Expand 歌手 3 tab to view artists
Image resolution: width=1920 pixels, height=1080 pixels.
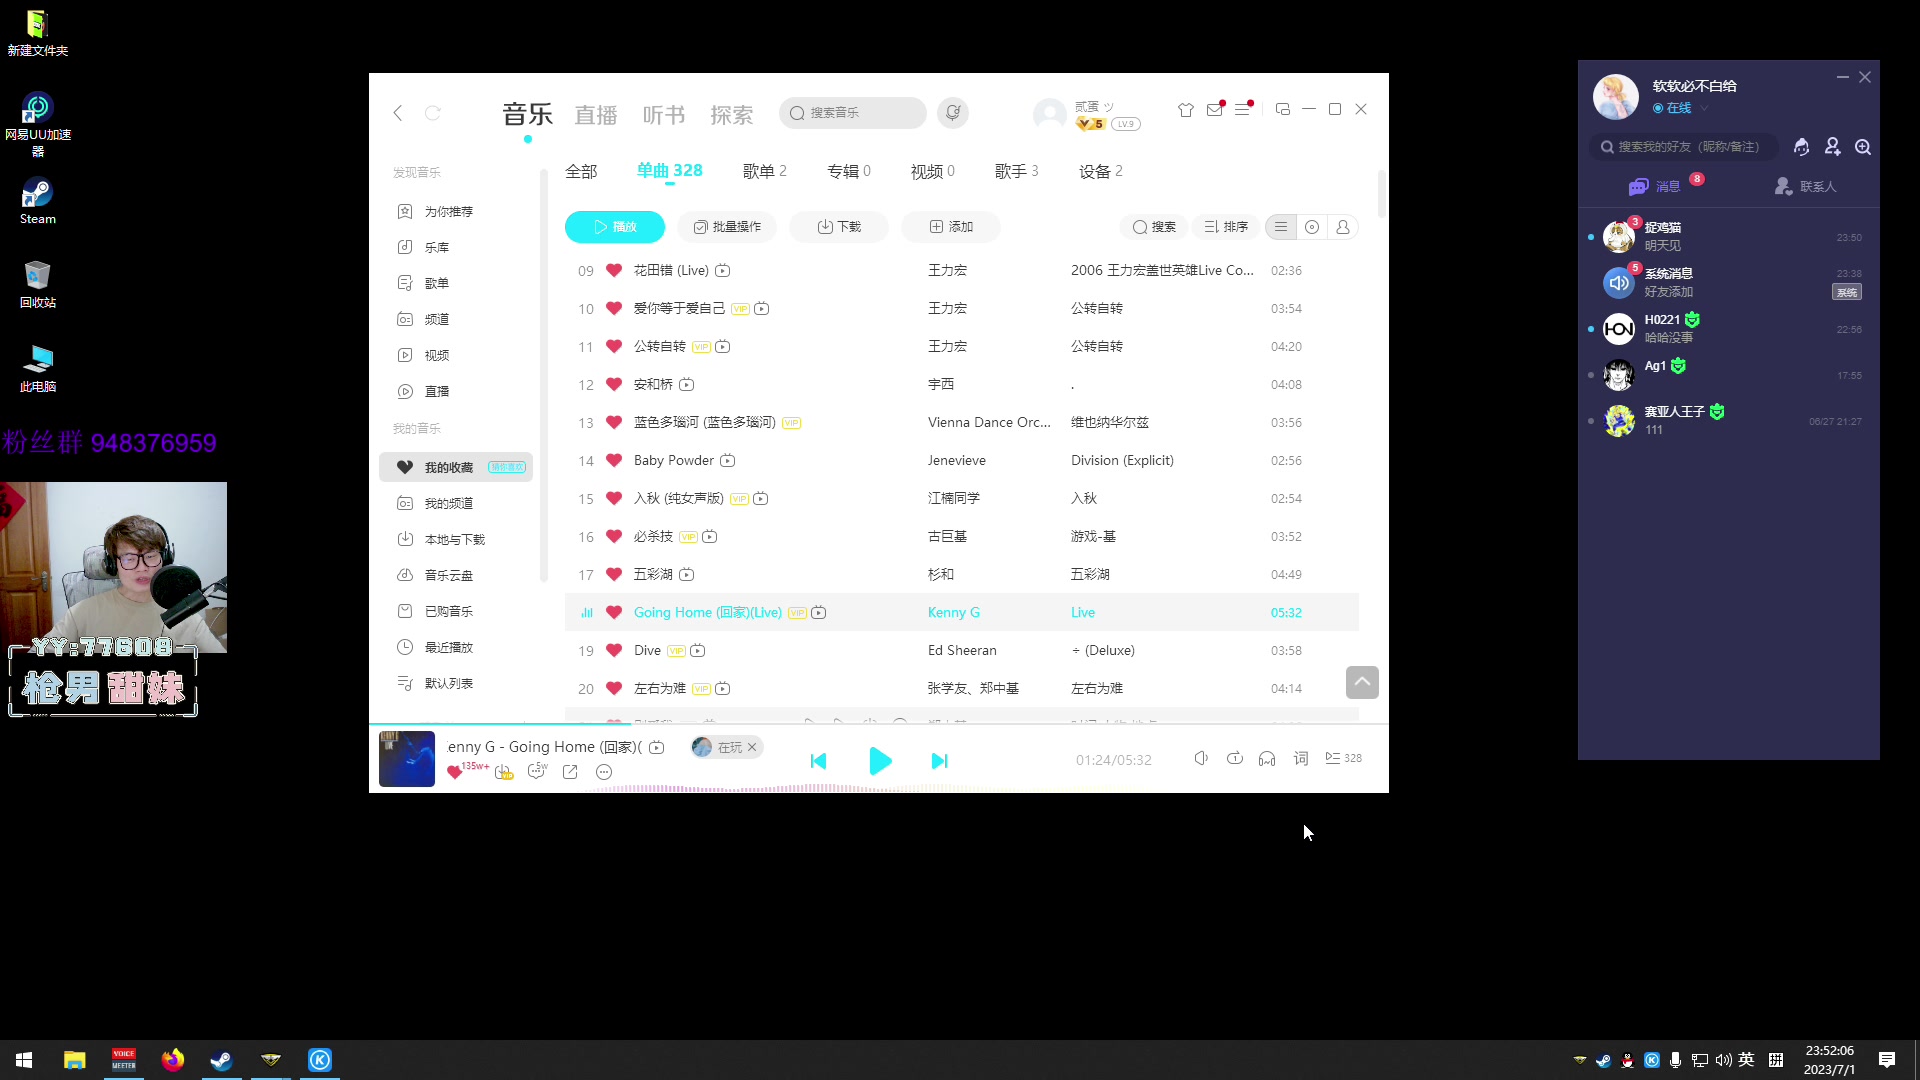1015,171
